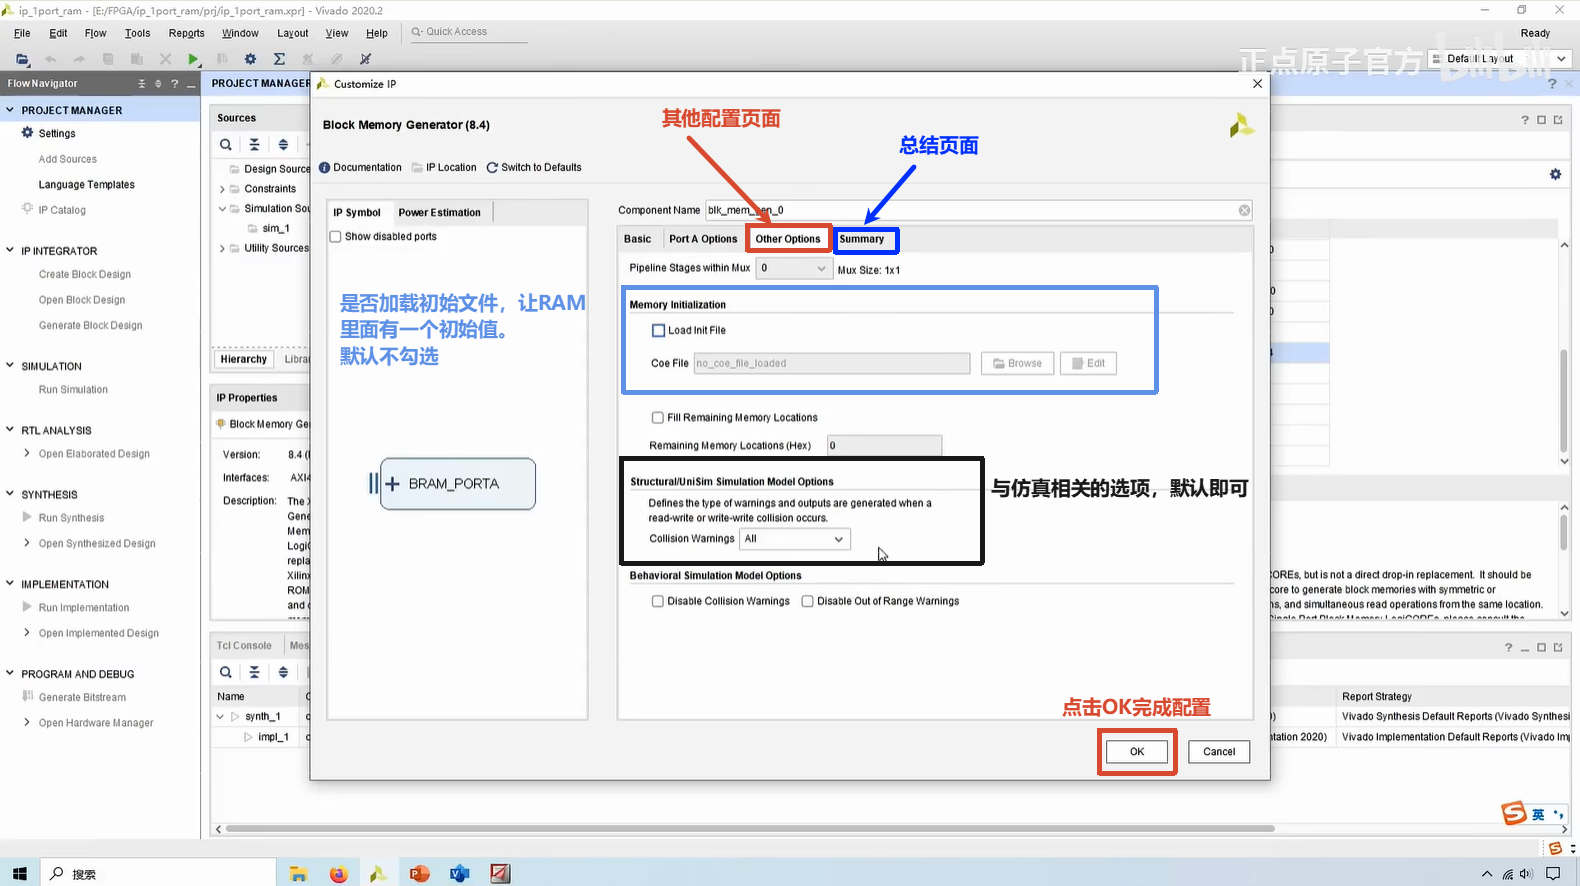Open the Hierarchy tab in Sources

pyautogui.click(x=244, y=359)
